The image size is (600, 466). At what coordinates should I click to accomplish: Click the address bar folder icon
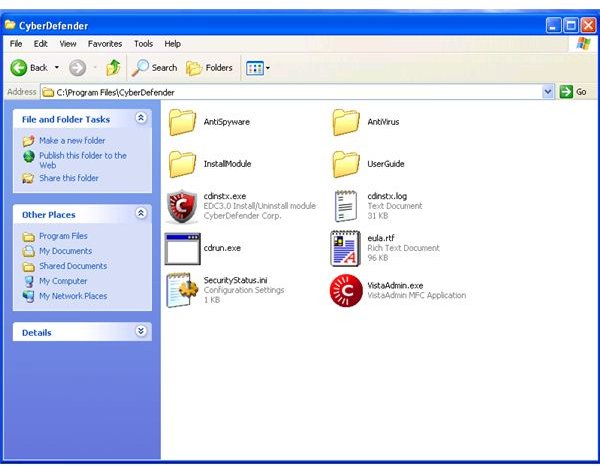click(x=48, y=92)
